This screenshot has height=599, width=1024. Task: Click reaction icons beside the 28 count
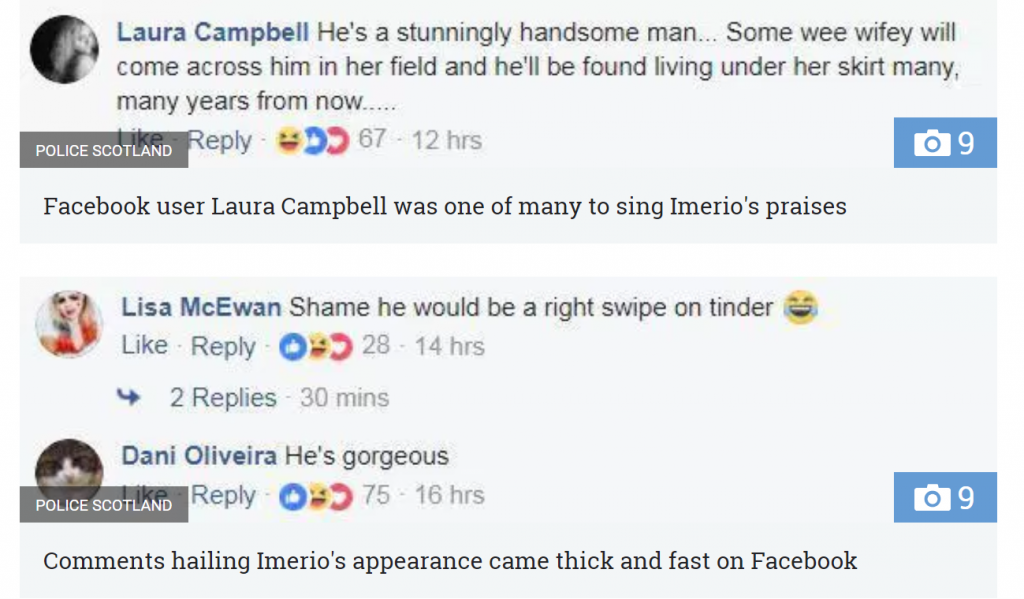pyautogui.click(x=316, y=347)
